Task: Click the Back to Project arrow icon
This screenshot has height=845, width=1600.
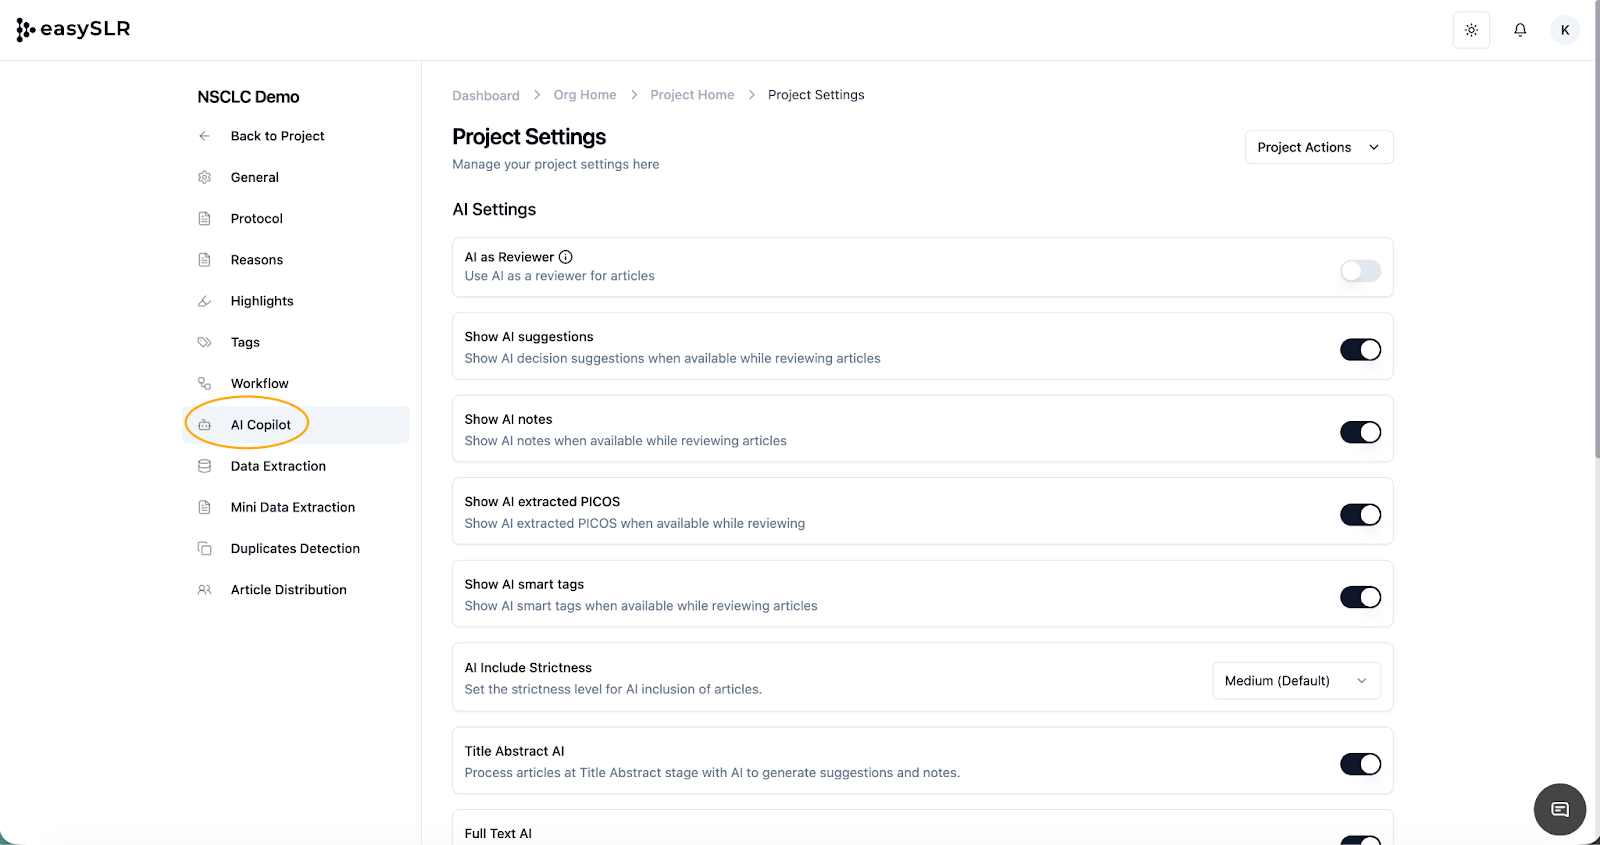Action: [x=204, y=136]
